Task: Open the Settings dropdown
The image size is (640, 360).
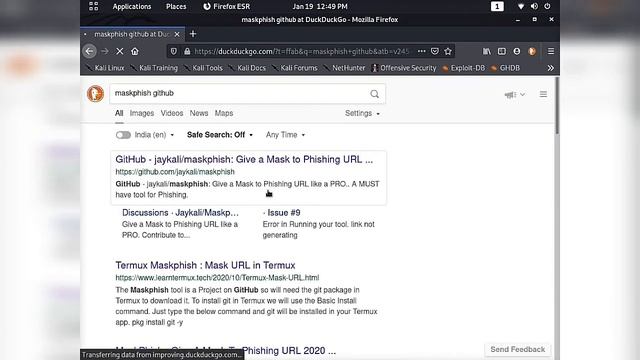Action: [x=362, y=113]
